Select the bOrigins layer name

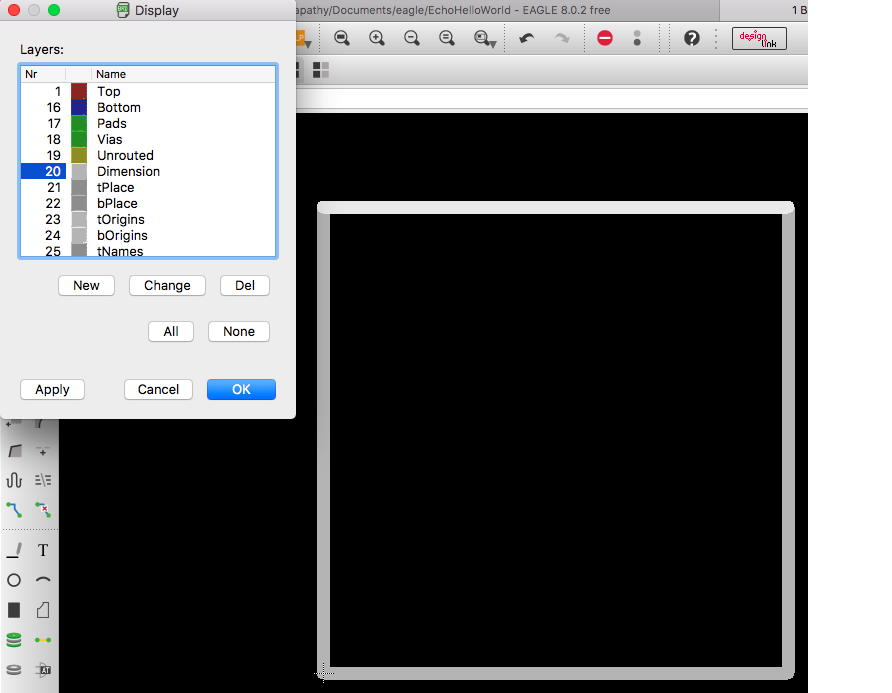click(122, 235)
